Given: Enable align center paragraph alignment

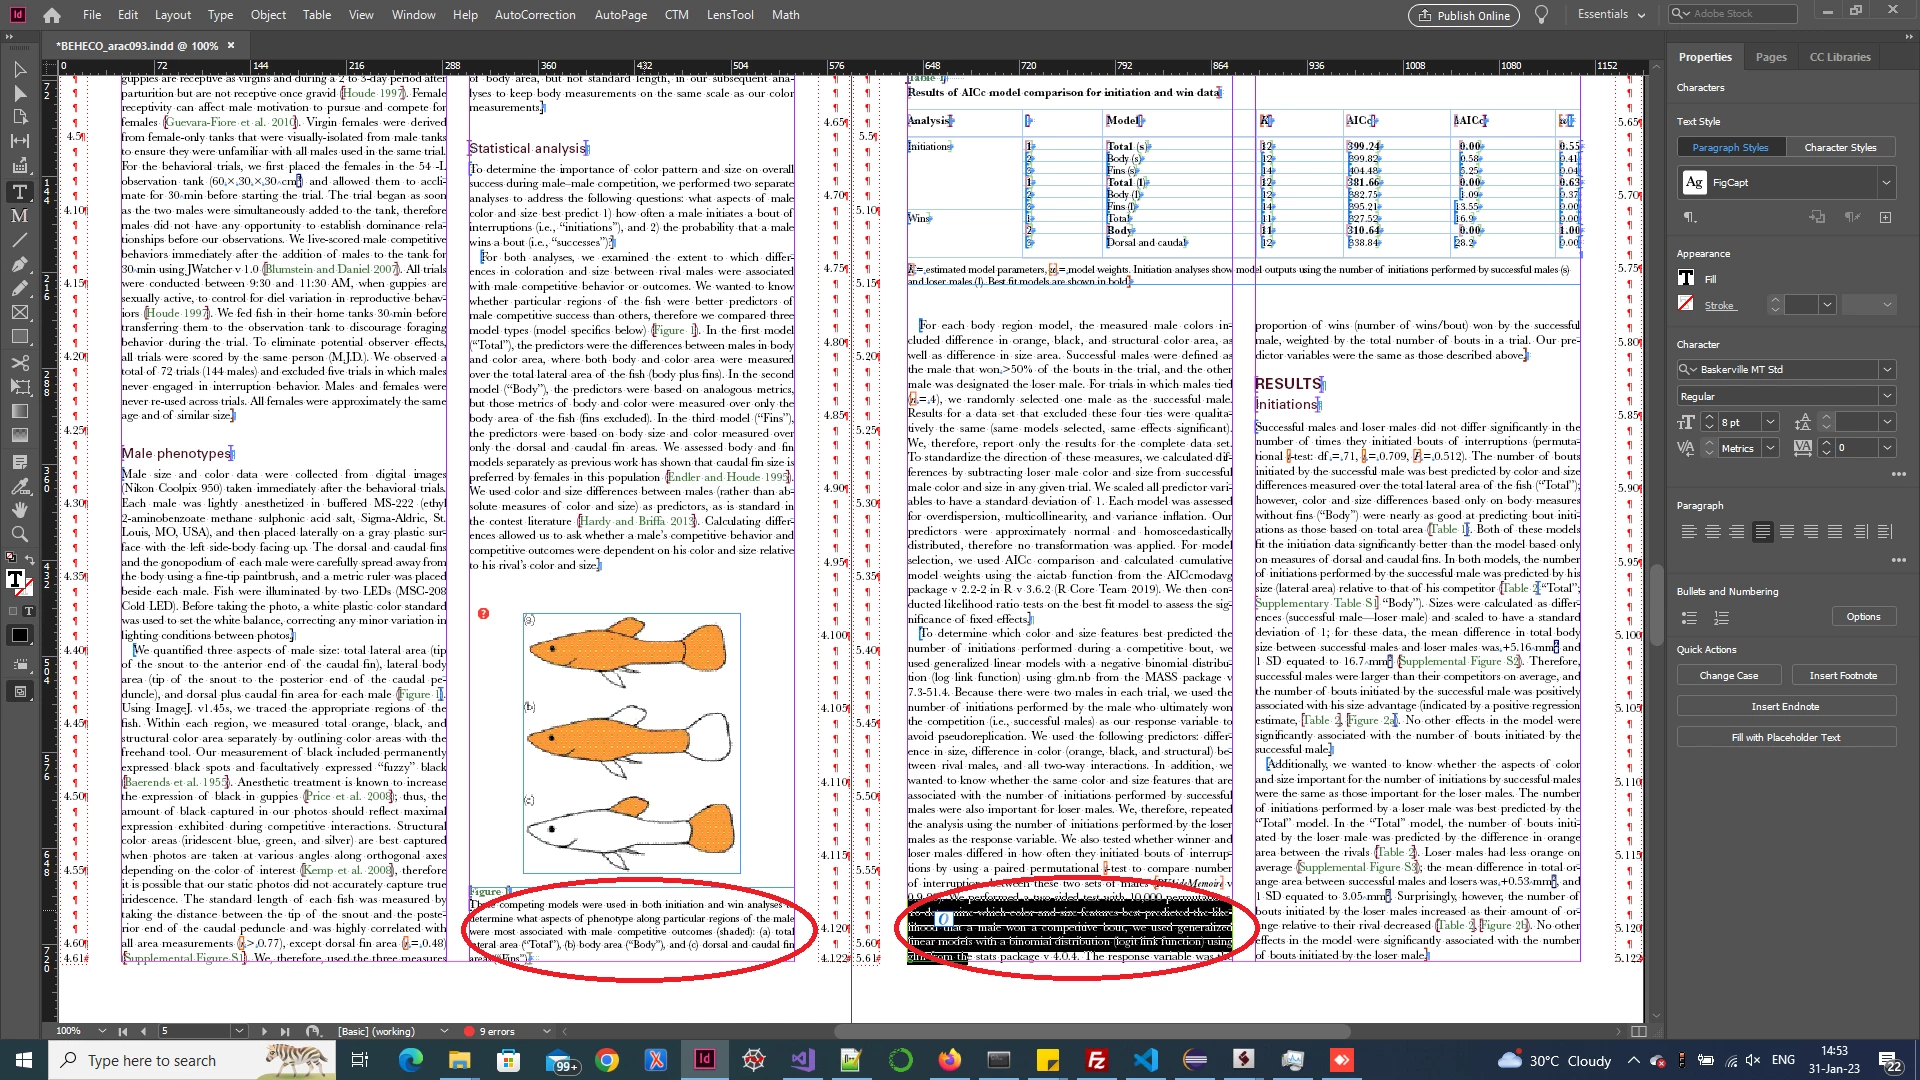Looking at the screenshot, I should point(1713,532).
